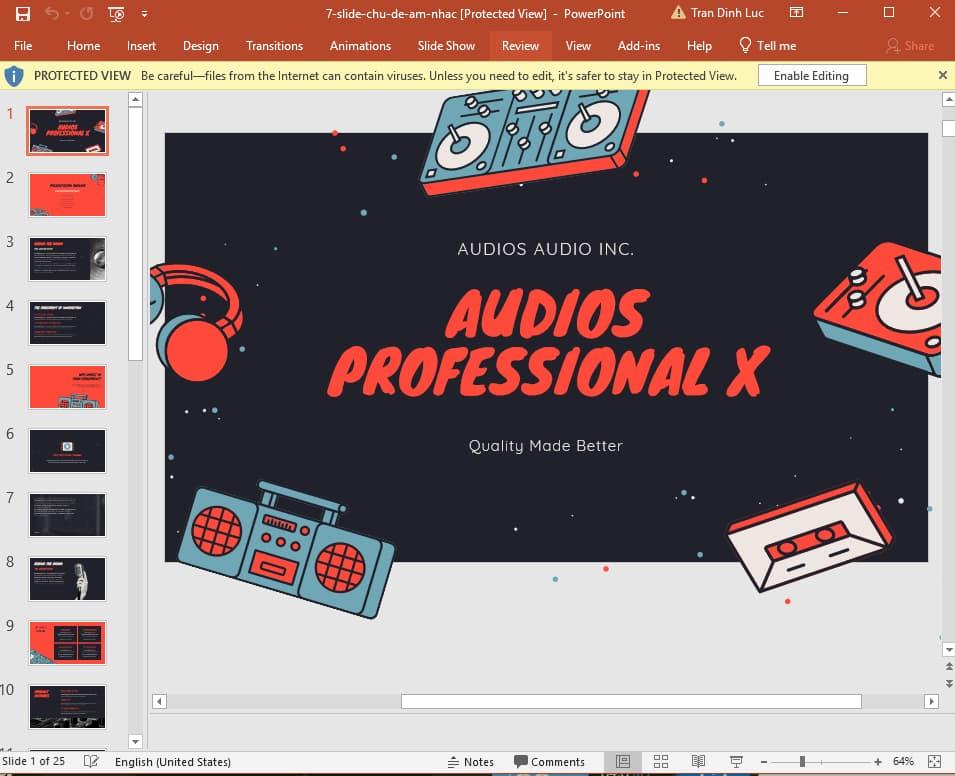Screen dimensions: 955x776
Task: Open the Customize Quick Access Toolbar dropdown
Action: coord(144,14)
